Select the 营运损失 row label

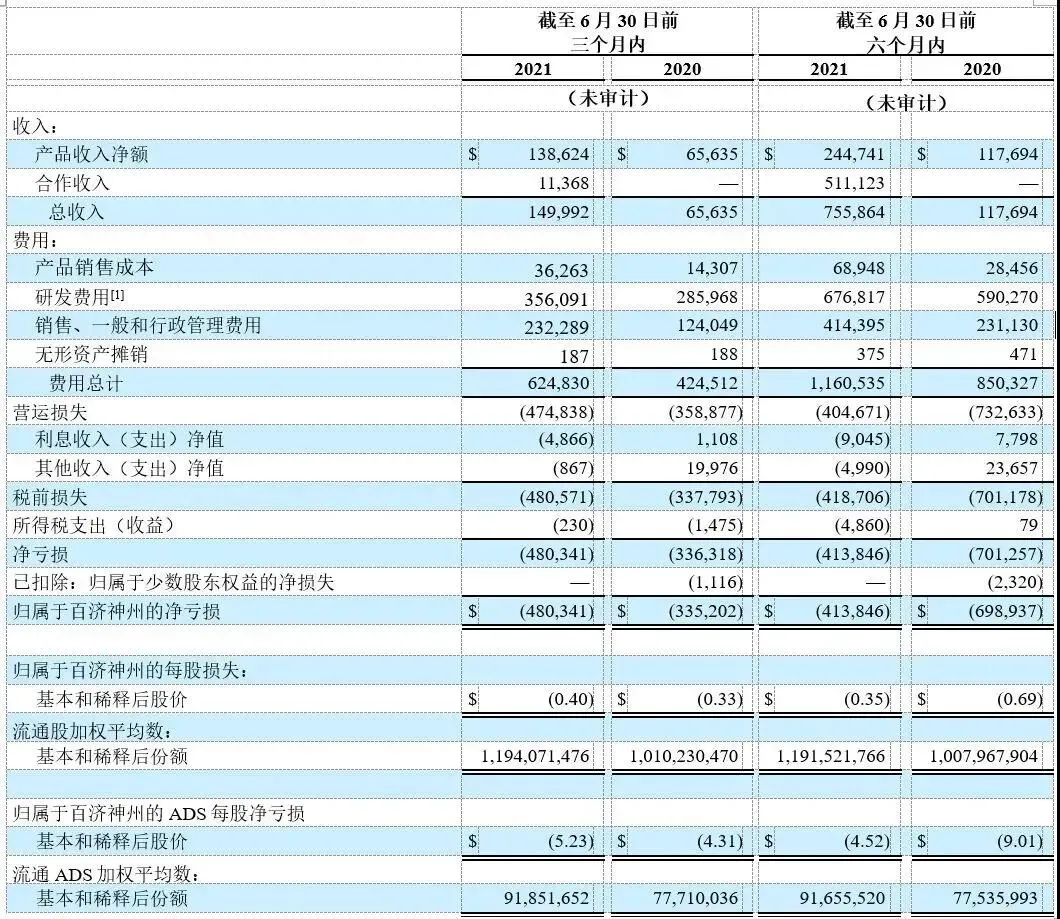pyautogui.click(x=51, y=413)
